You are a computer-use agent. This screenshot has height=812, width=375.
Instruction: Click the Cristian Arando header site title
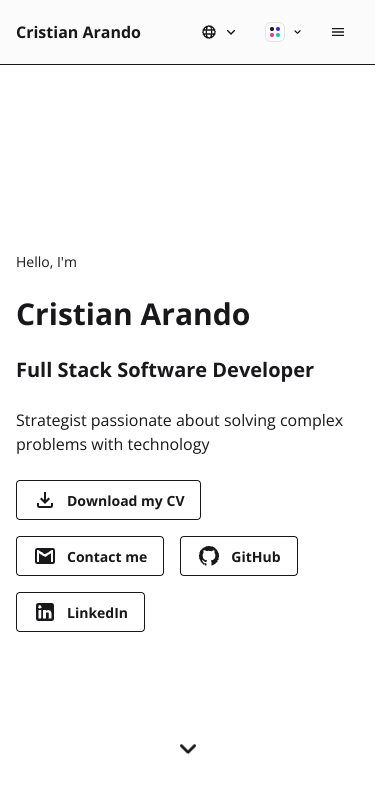click(x=78, y=32)
